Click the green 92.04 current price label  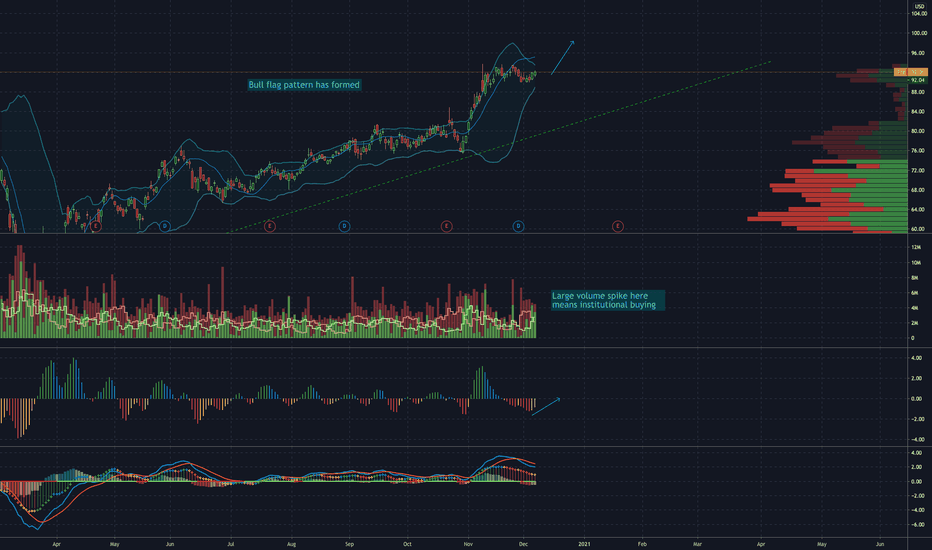[918, 80]
